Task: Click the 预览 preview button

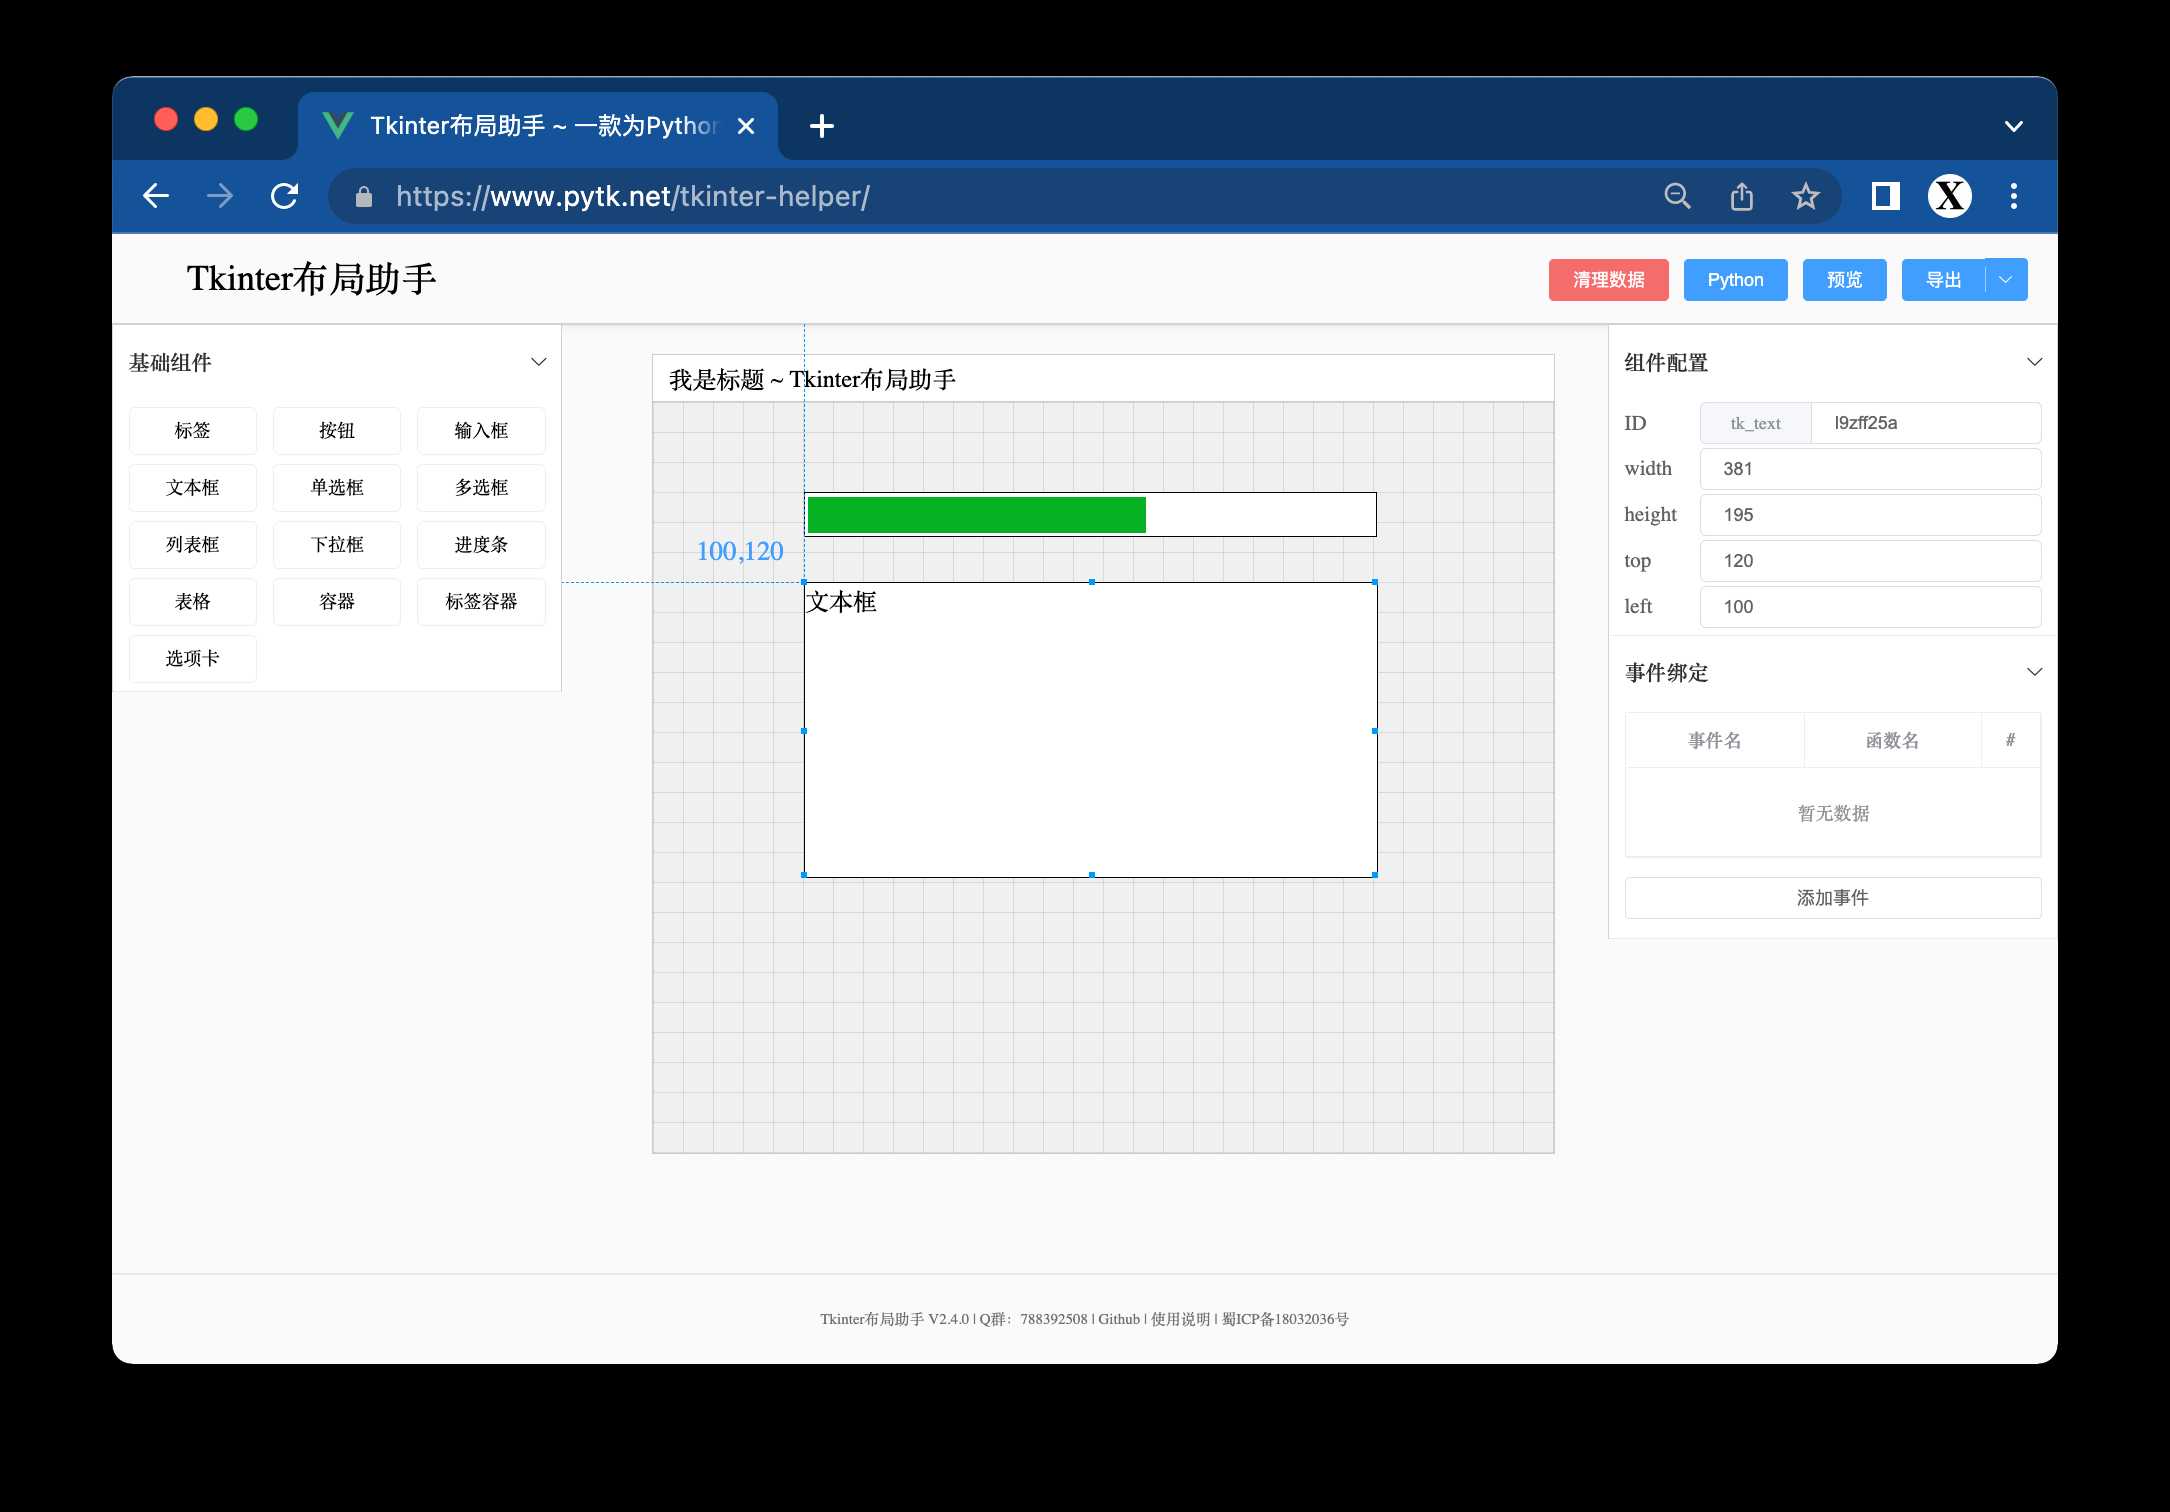Action: coord(1844,280)
